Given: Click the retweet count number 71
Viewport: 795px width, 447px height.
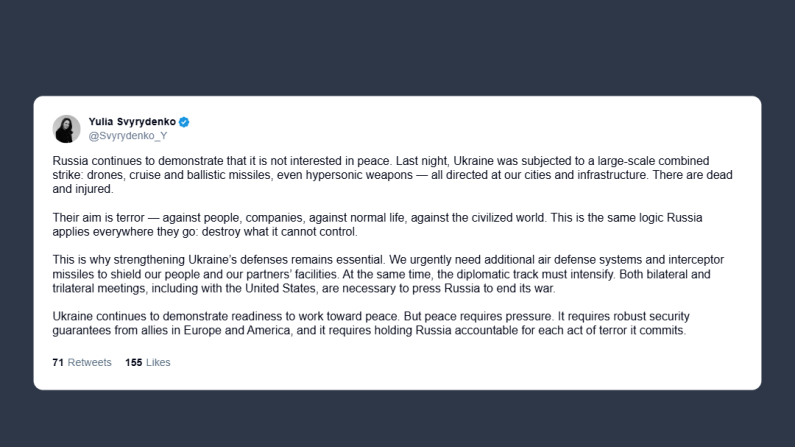Looking at the screenshot, I should click(x=58, y=362).
